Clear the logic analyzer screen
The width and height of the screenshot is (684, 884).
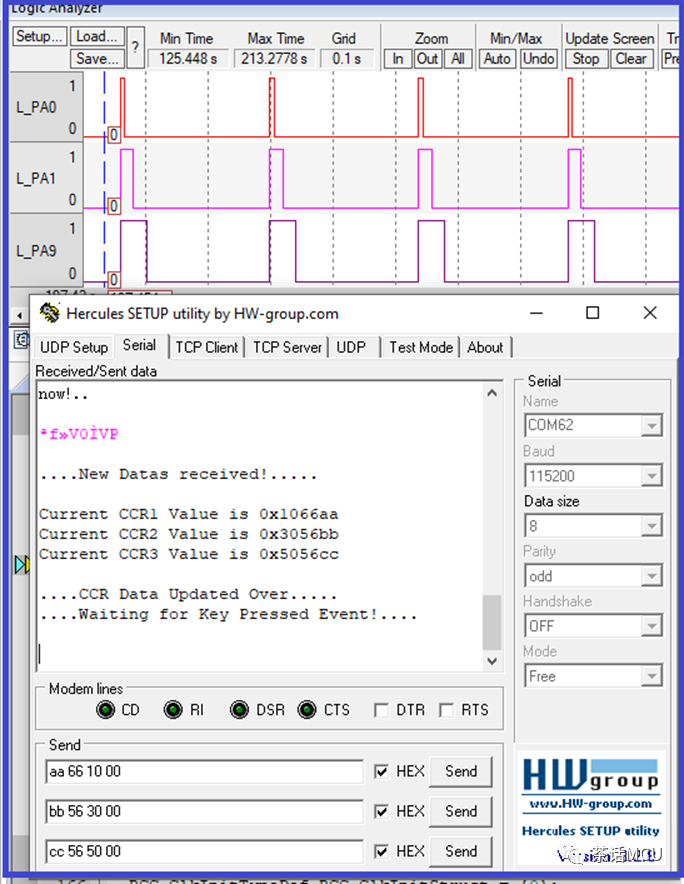click(x=630, y=59)
